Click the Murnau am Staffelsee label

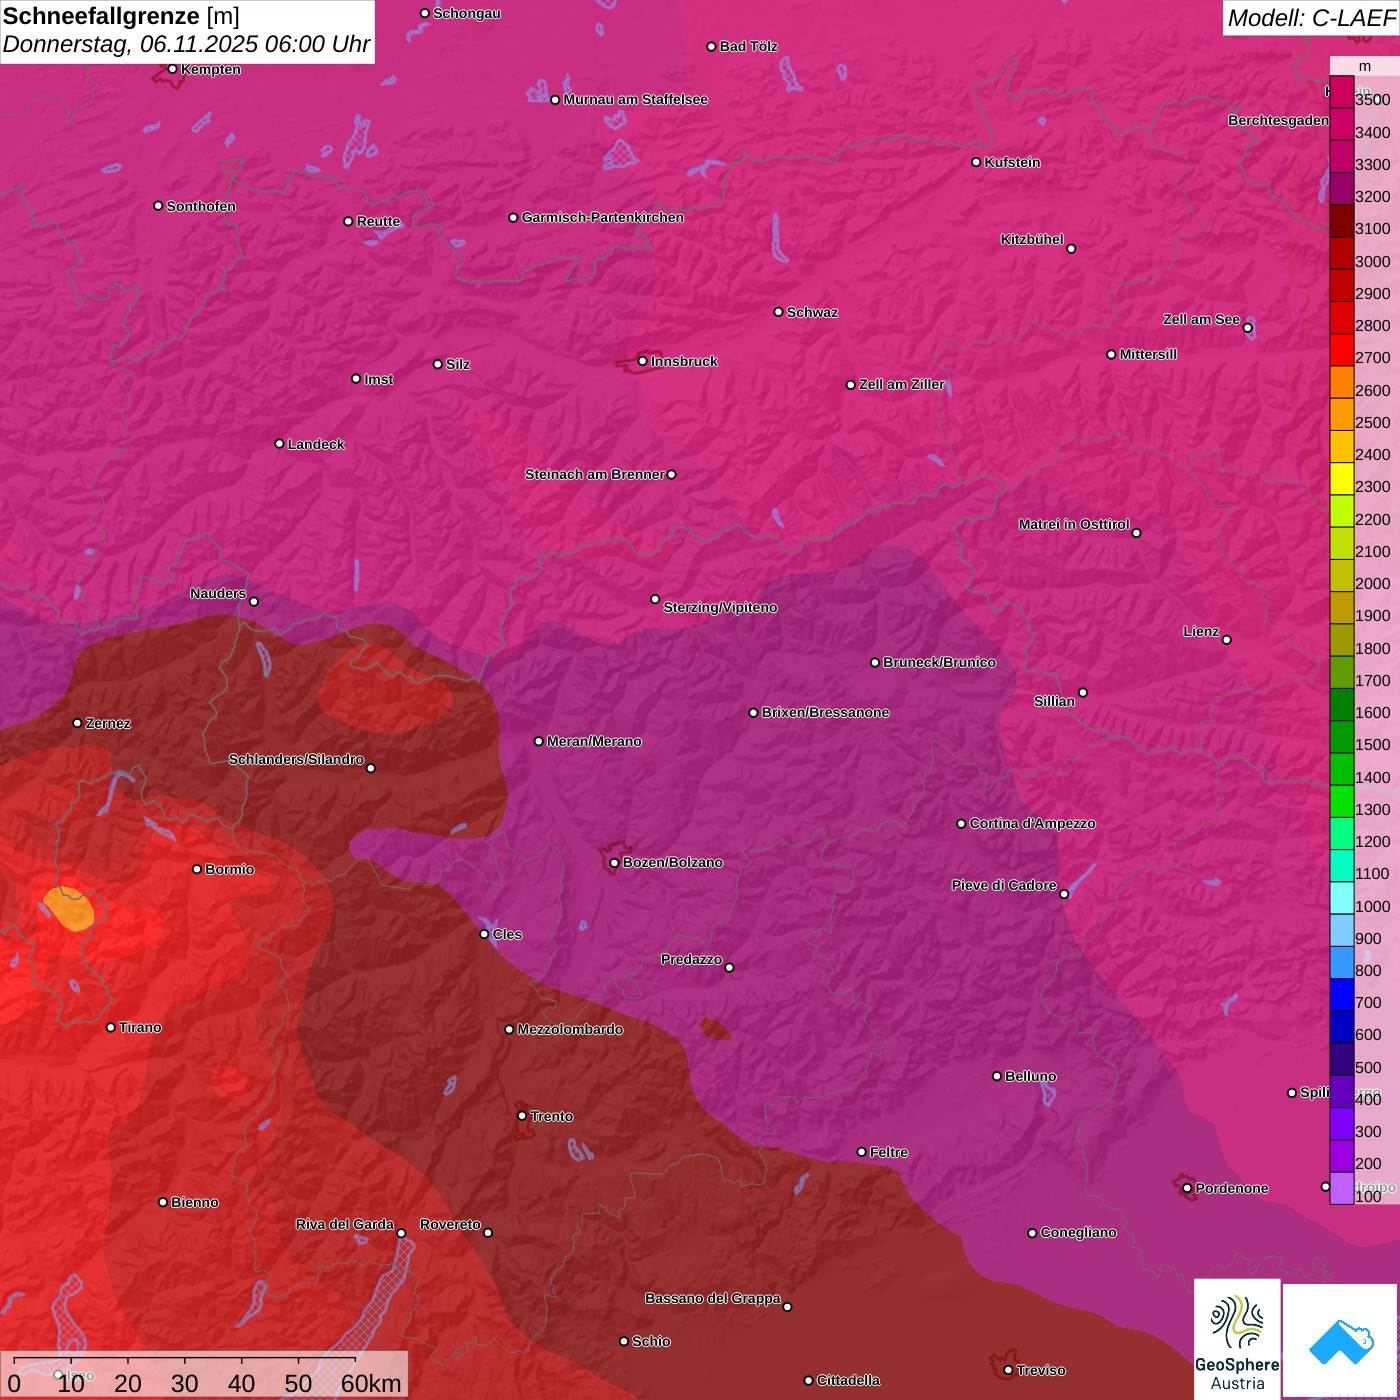pyautogui.click(x=635, y=99)
